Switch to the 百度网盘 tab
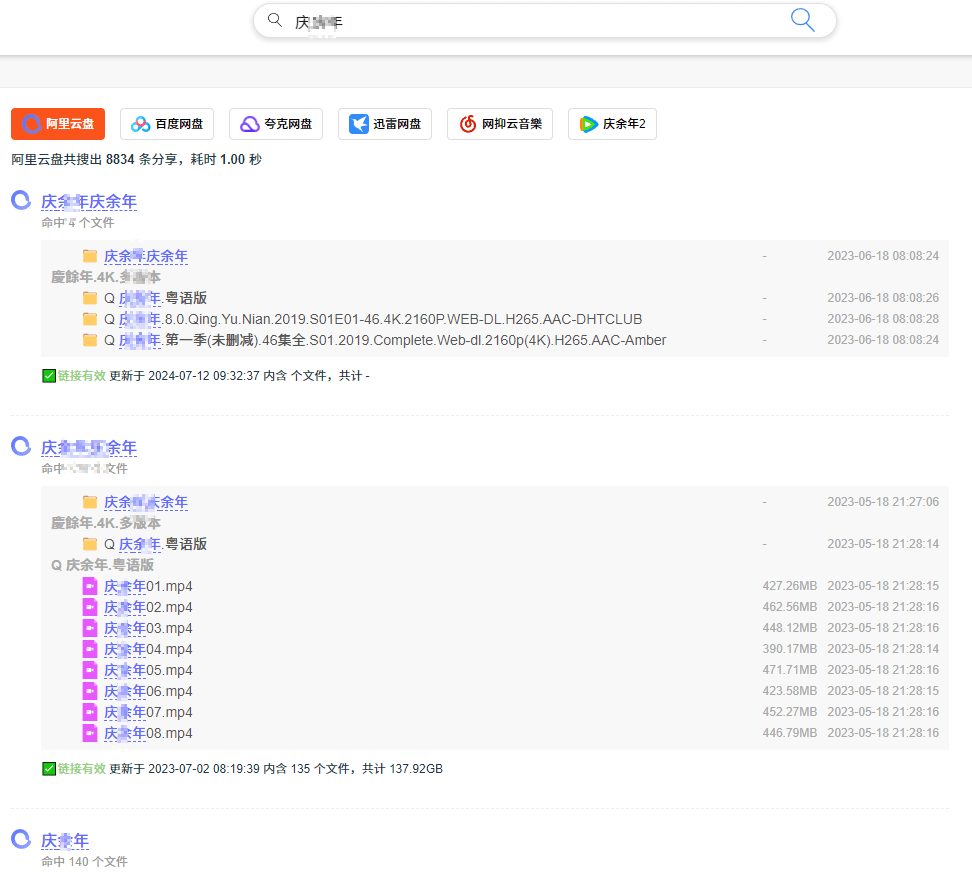This screenshot has width=972, height=874. click(x=167, y=124)
